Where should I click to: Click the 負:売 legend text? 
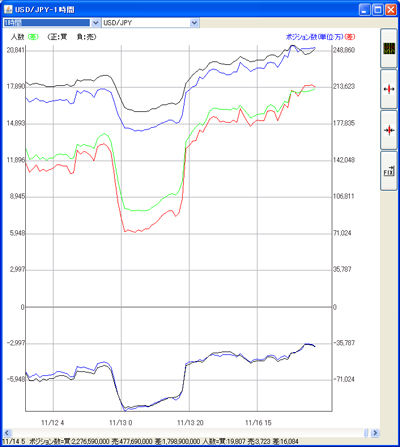point(86,37)
